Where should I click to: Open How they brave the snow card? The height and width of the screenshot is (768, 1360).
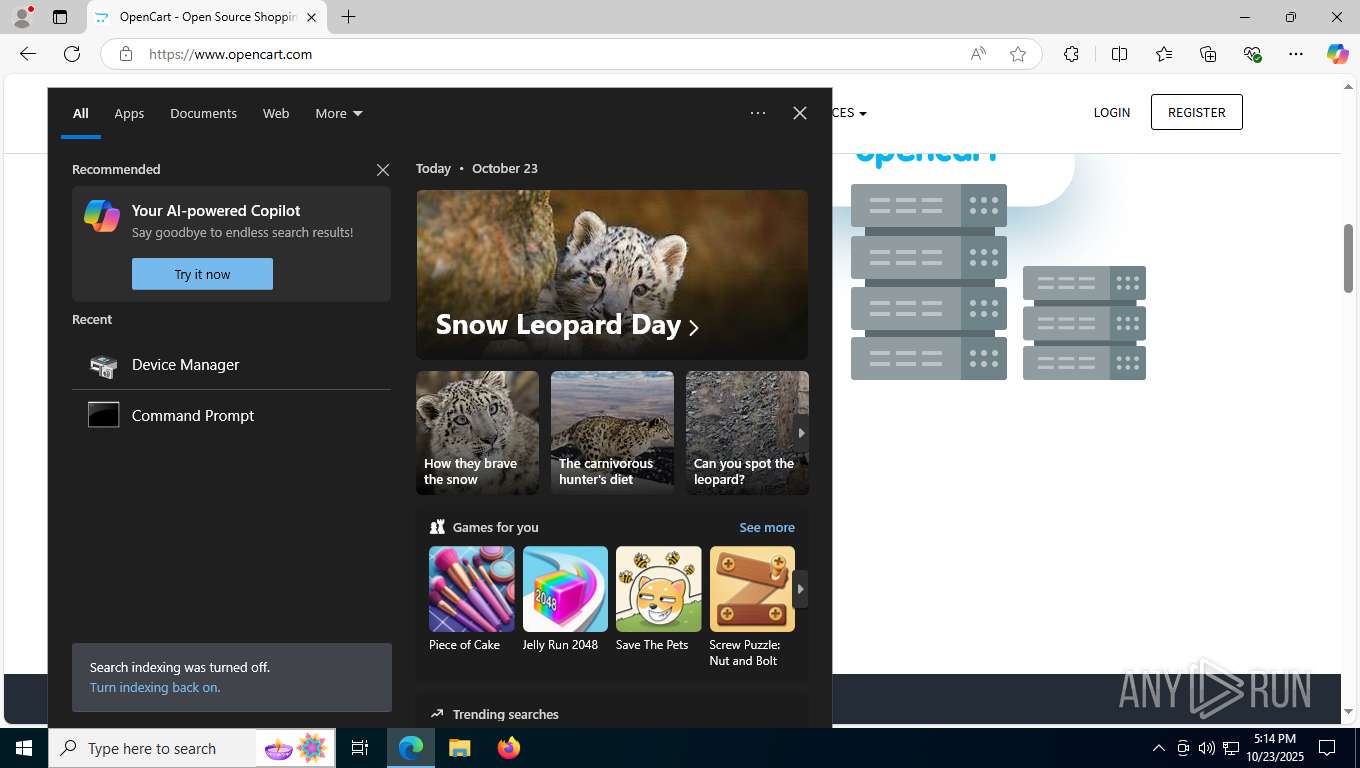(477, 433)
